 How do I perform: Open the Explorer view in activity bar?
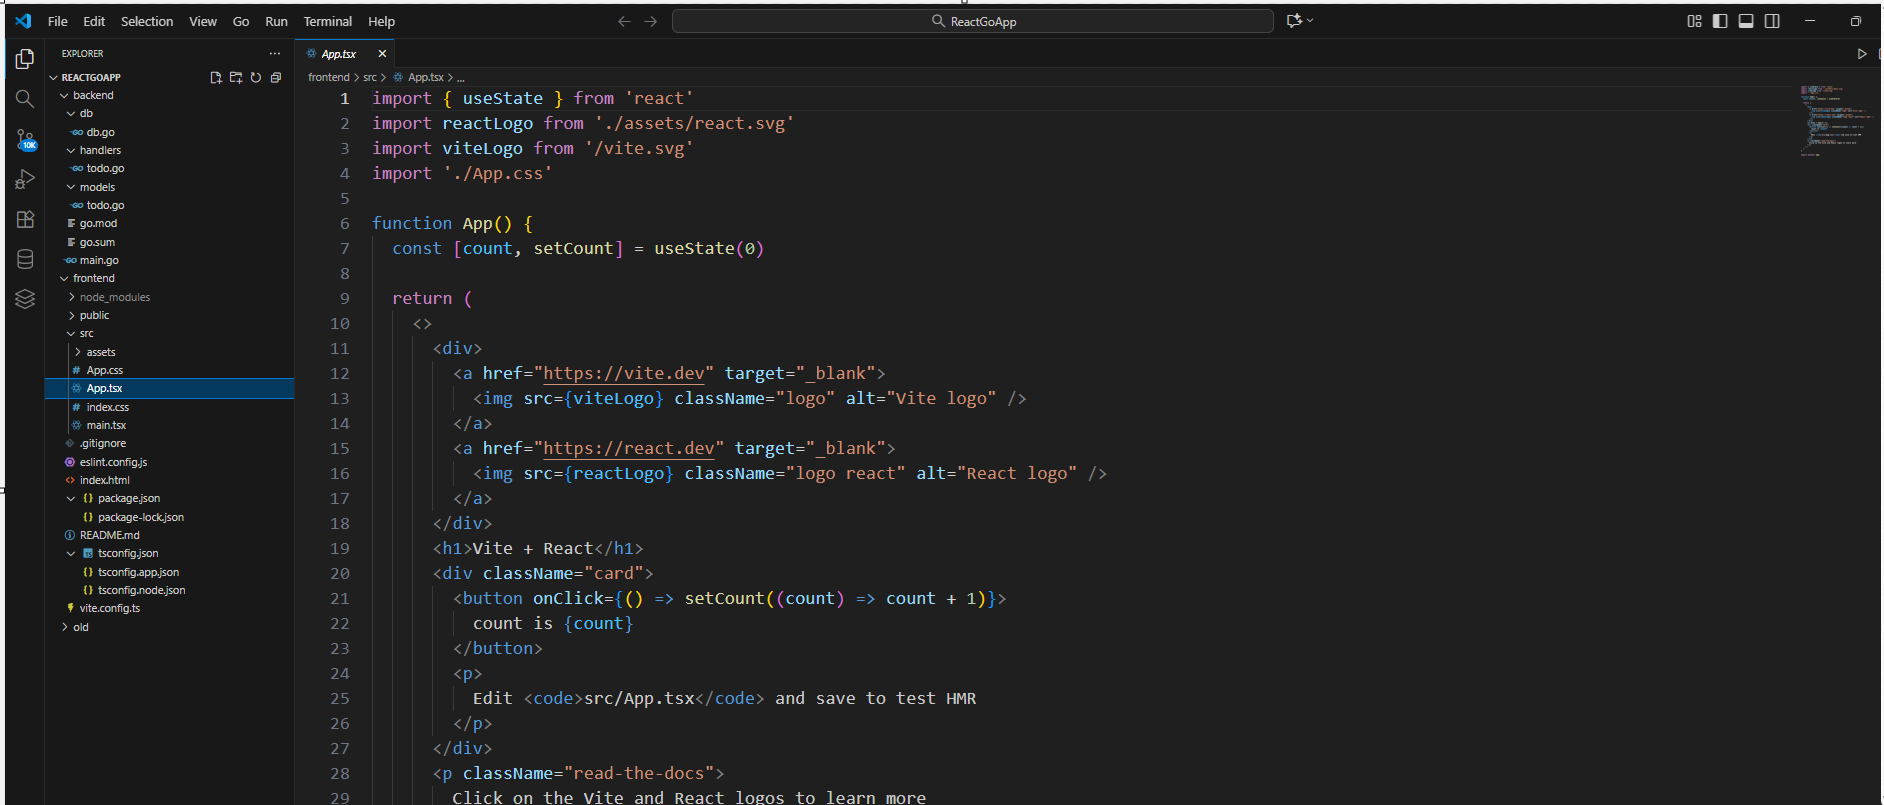25,60
